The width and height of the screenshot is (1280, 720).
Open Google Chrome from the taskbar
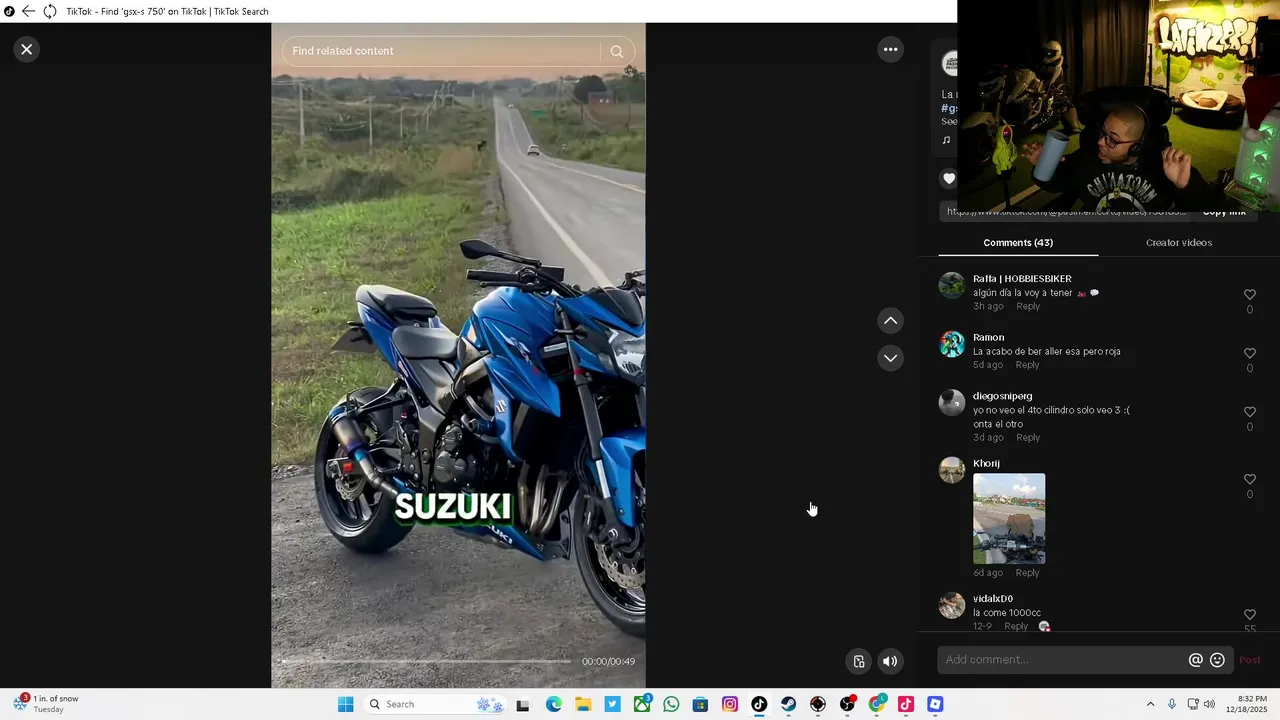(877, 704)
